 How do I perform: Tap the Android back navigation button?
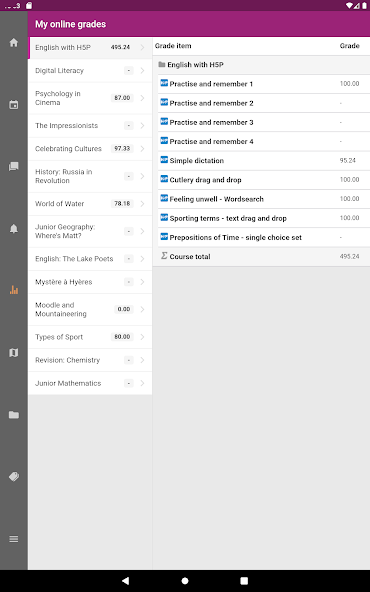[x=126, y=581]
